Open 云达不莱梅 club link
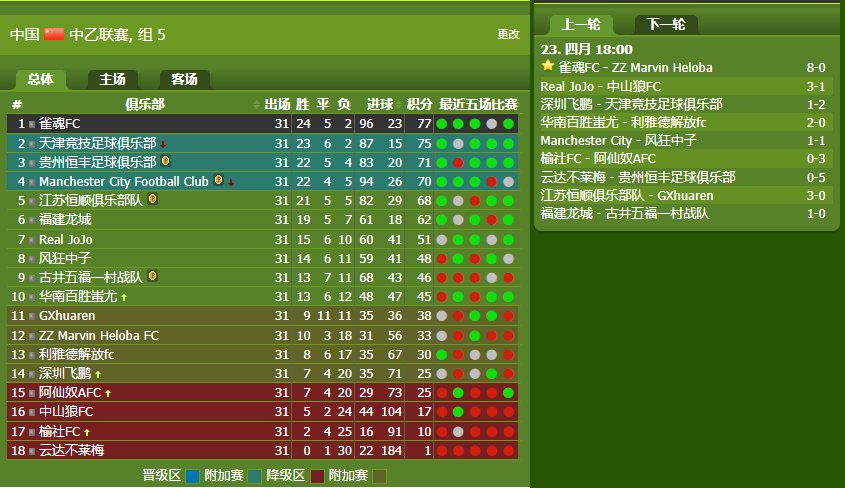Screen dimensions: 845x488 (x=71, y=450)
